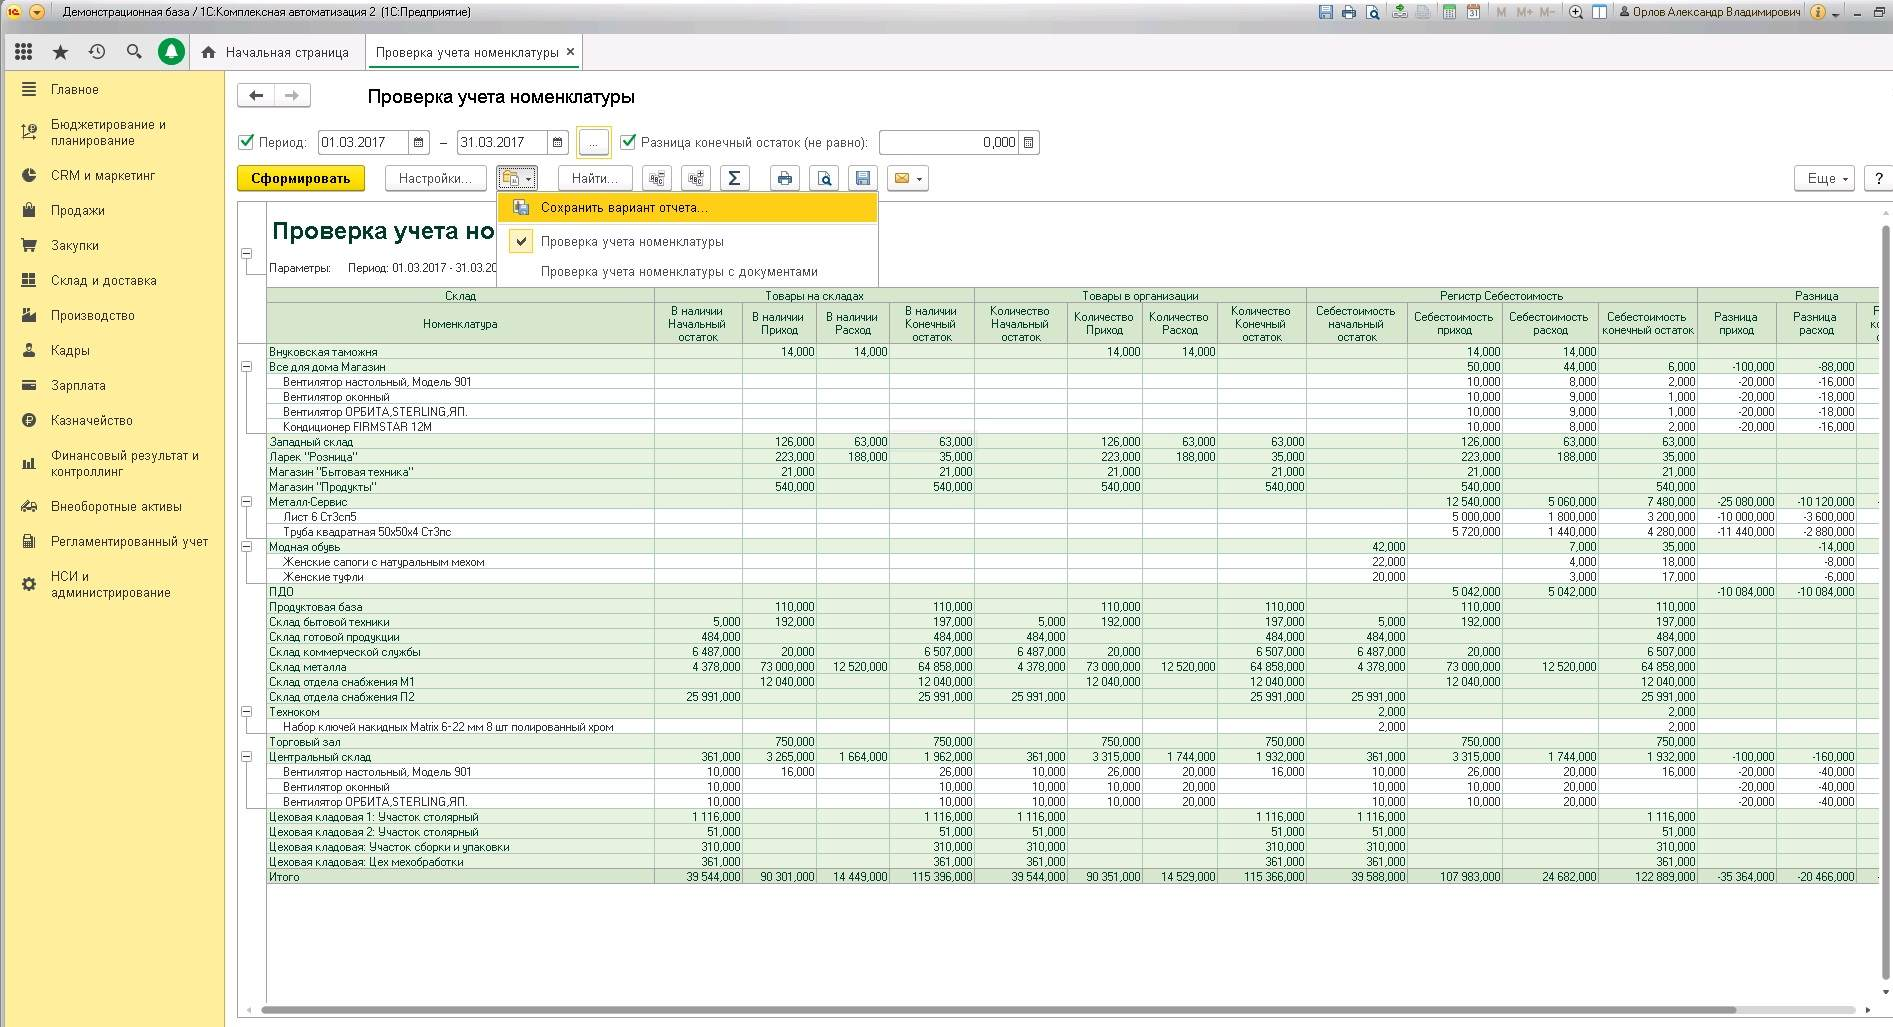
Task: Click the zoom magnifier in title bar
Action: point(1576,12)
